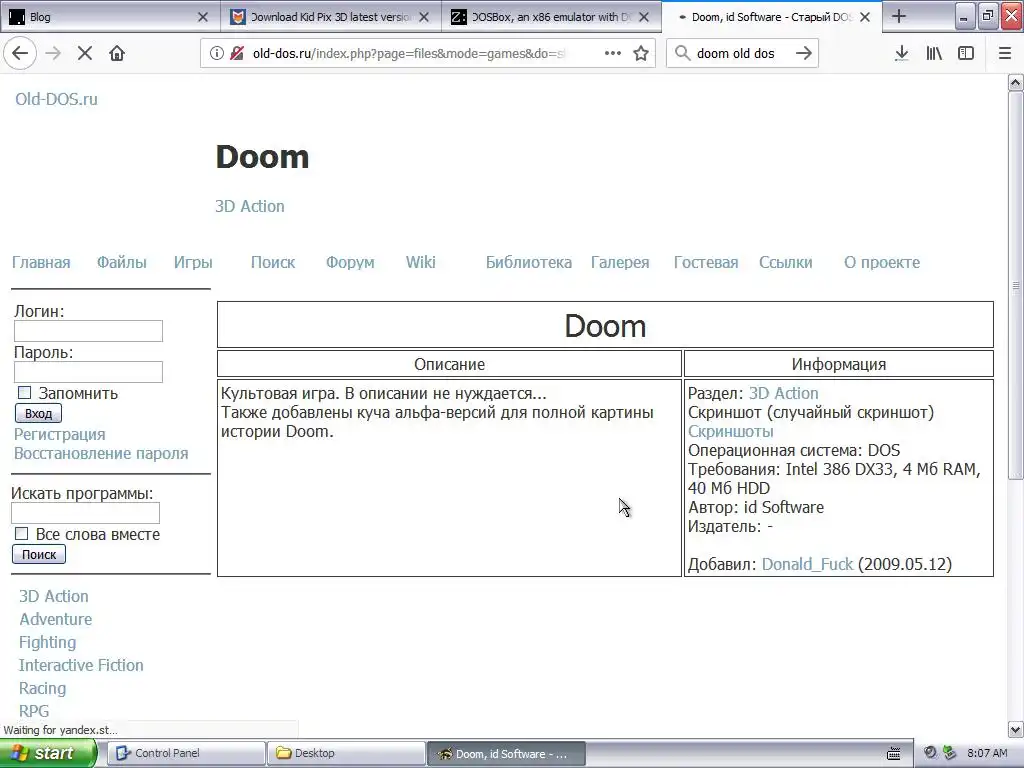Open the Fighting category link
1024x768 pixels.
(x=48, y=643)
